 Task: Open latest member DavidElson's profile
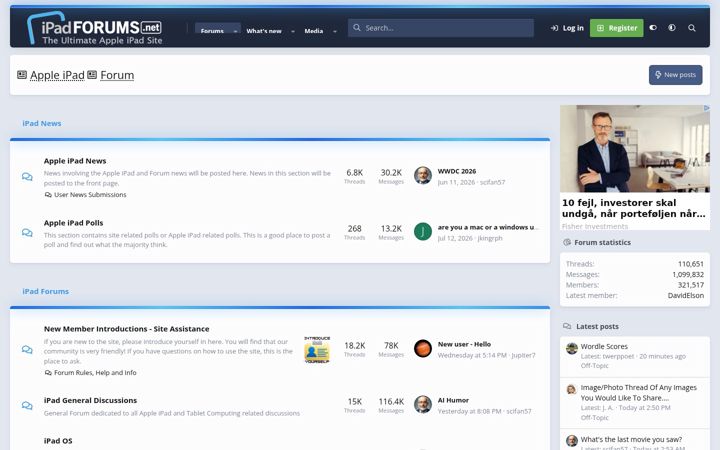tap(686, 296)
